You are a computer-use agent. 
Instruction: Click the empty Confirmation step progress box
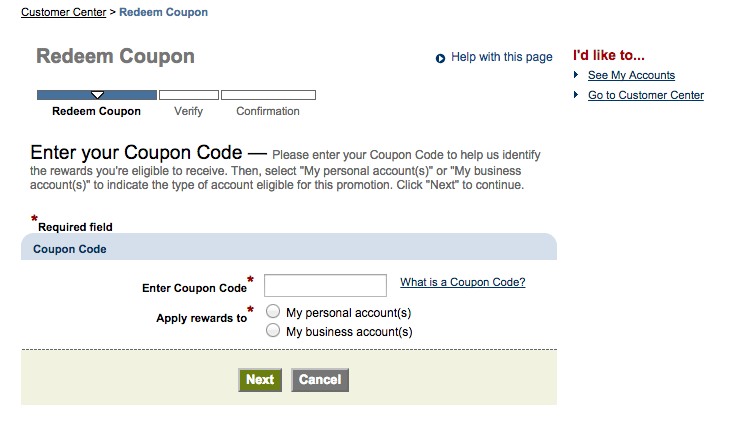coord(268,95)
